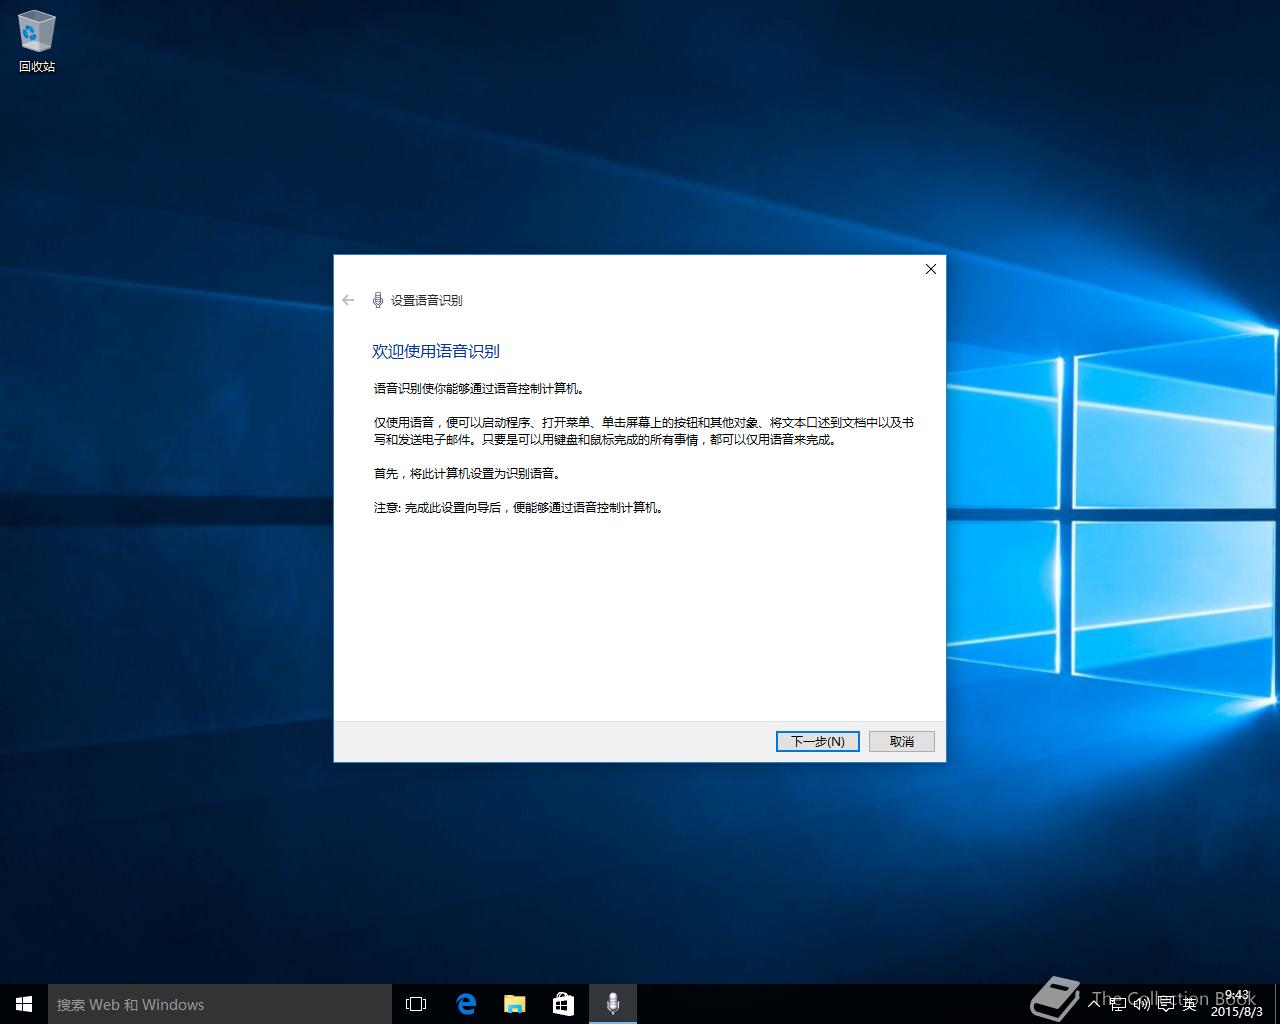The image size is (1280, 1024).
Task: Open the Action Center notifications icon
Action: click(x=1166, y=1004)
